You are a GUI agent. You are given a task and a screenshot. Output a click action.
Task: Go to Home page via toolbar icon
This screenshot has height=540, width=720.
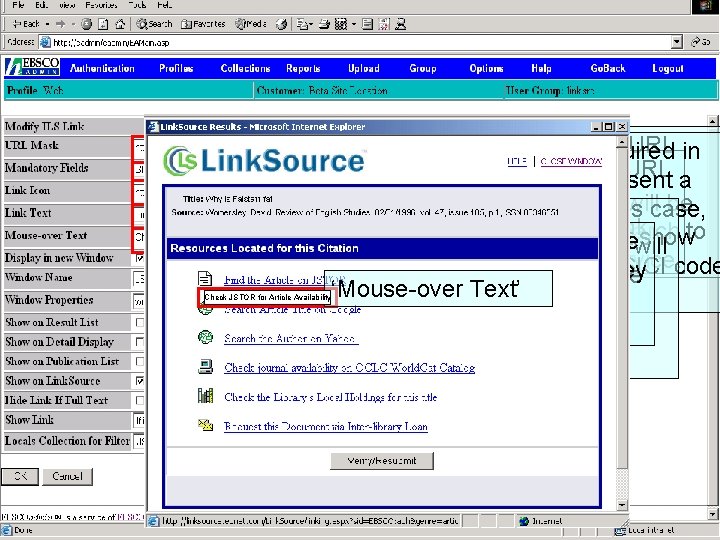120,24
